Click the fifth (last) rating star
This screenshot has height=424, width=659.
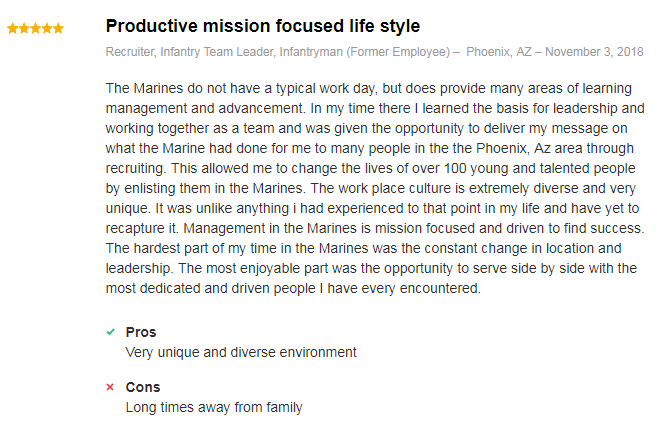tap(59, 28)
